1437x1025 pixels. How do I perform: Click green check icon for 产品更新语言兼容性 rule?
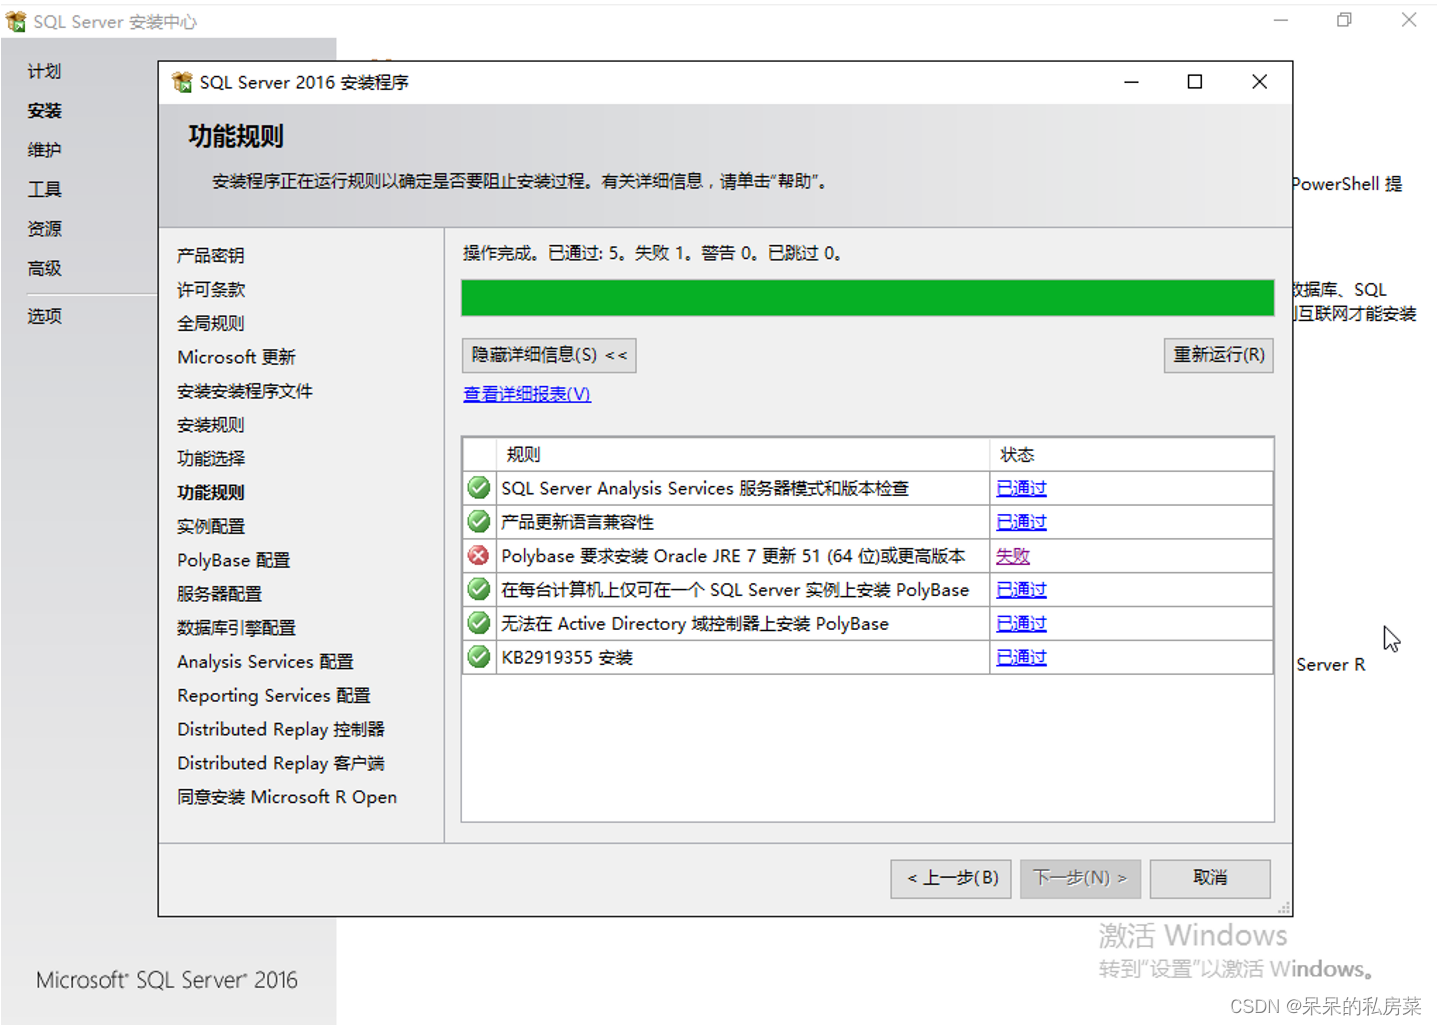479,522
